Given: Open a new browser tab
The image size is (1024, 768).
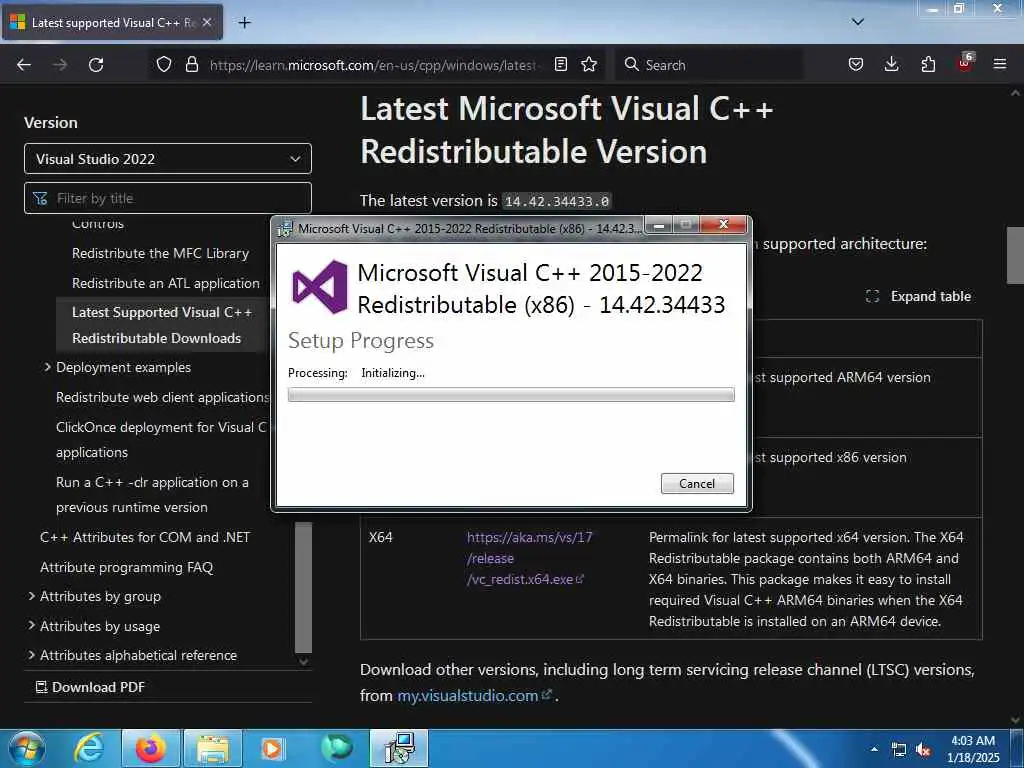Looking at the screenshot, I should coord(244,23).
